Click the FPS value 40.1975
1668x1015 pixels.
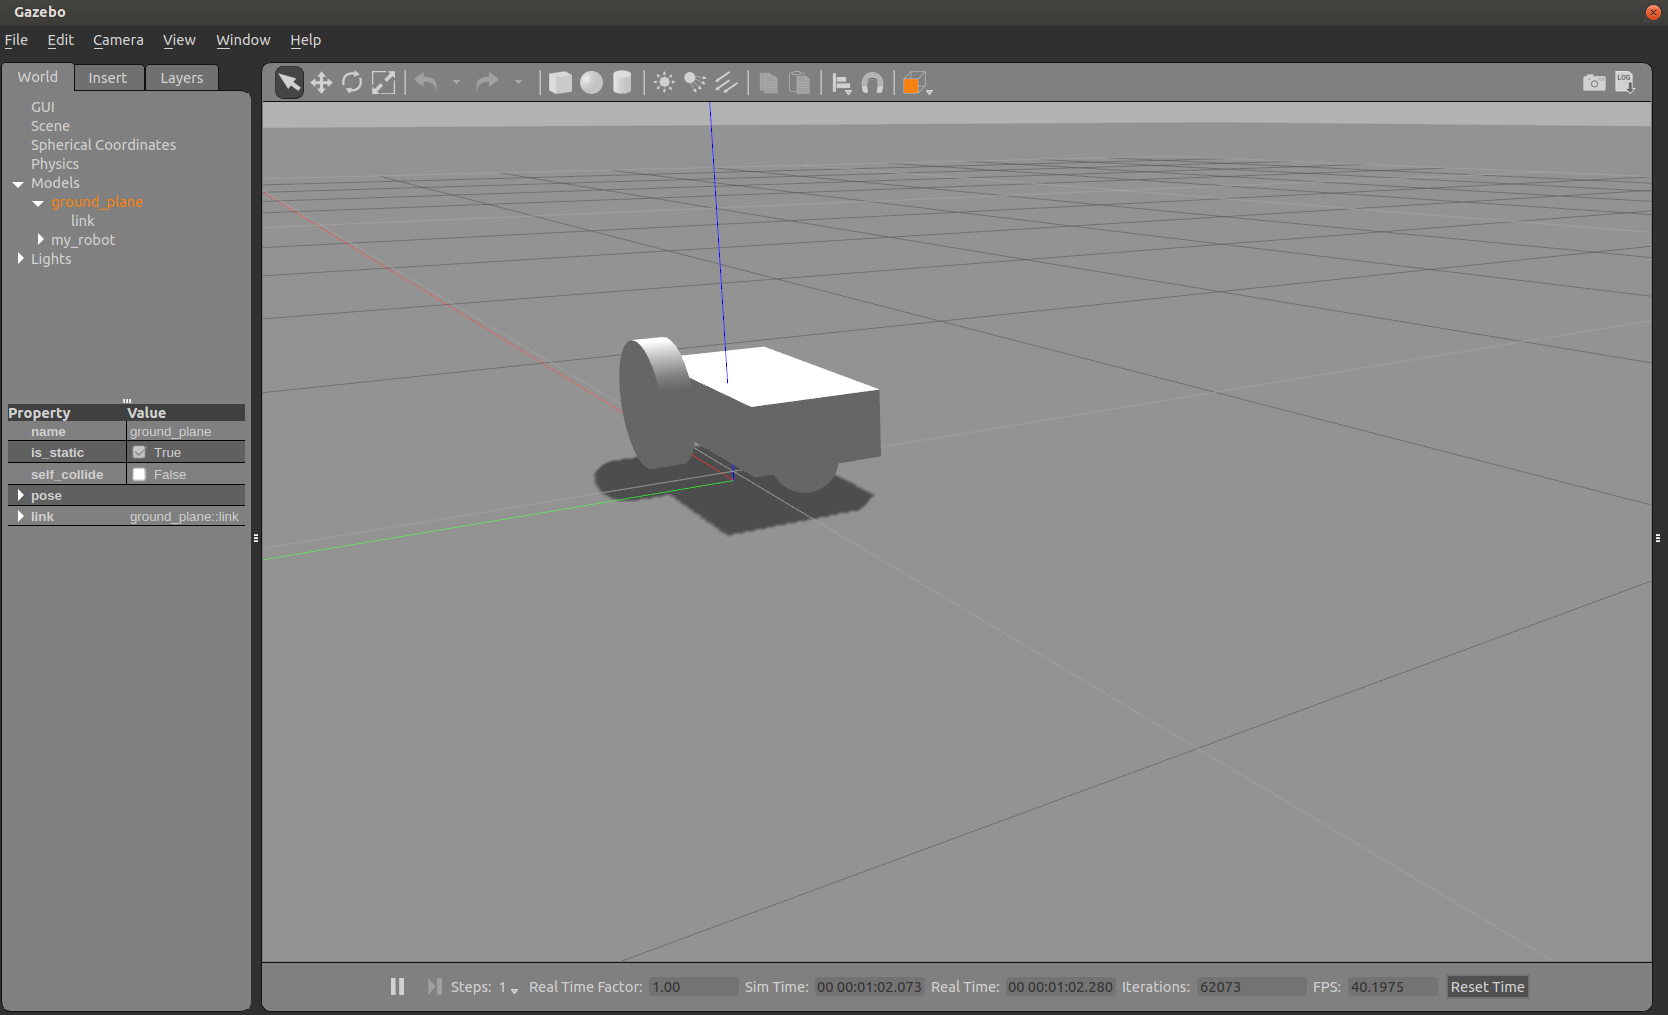[1392, 987]
